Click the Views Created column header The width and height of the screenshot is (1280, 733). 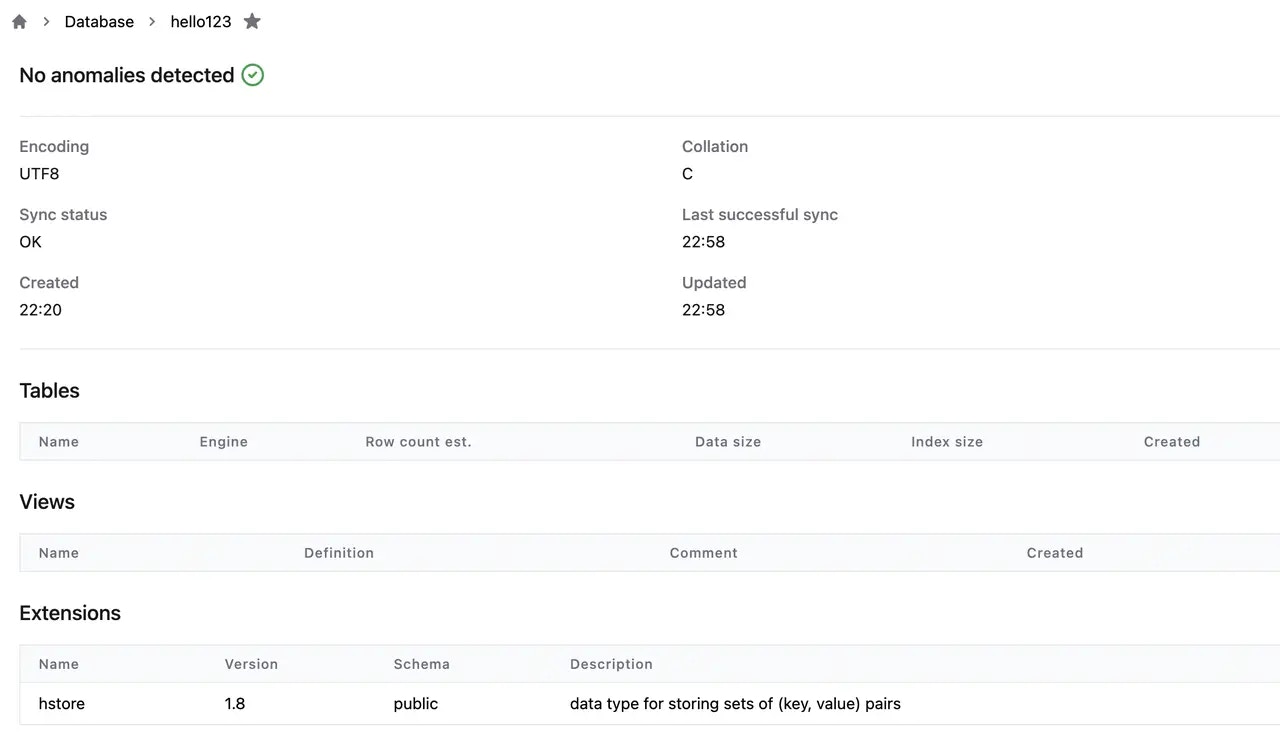1055,553
